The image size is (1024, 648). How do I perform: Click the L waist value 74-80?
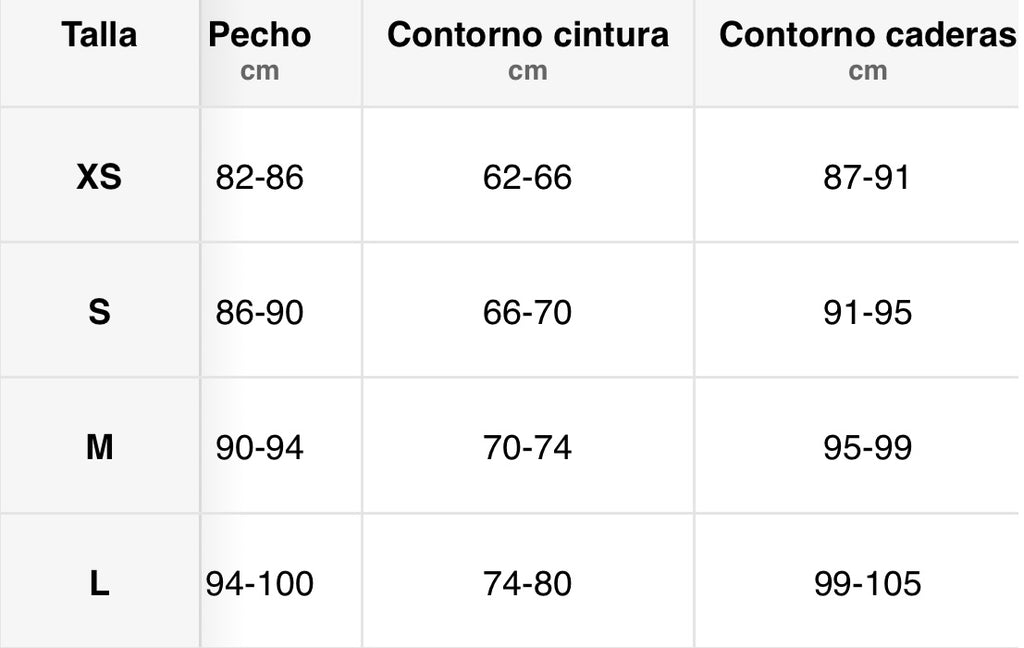click(527, 583)
